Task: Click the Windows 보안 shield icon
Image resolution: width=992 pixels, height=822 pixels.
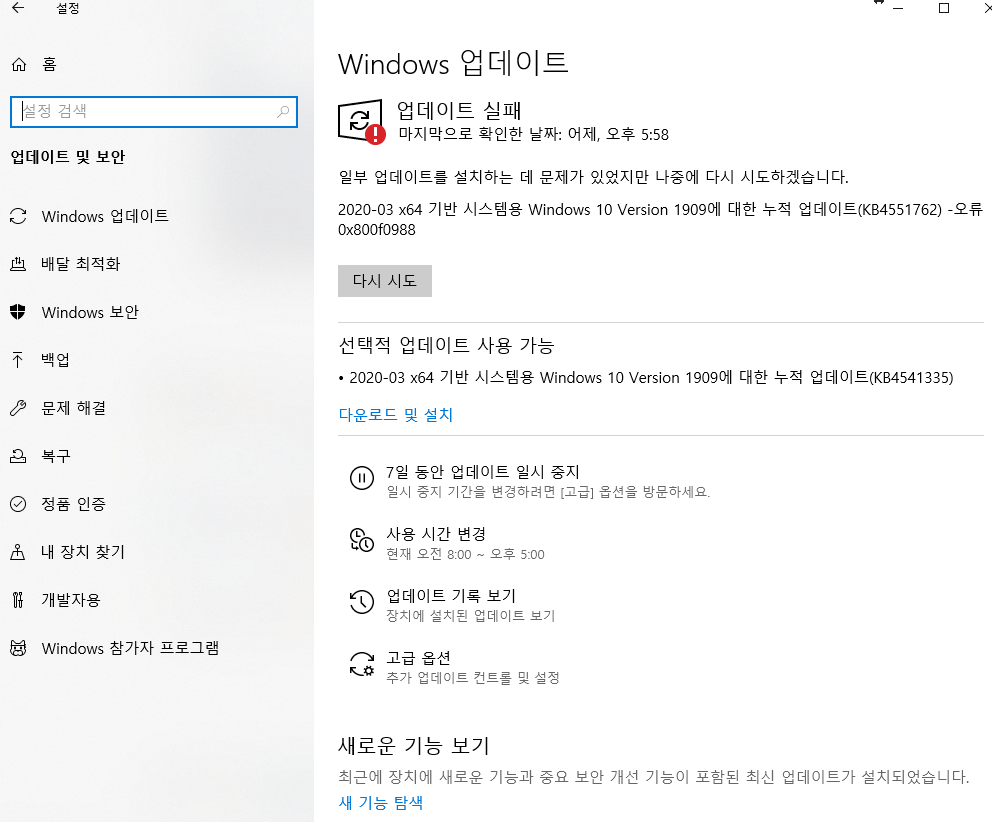Action: point(18,312)
